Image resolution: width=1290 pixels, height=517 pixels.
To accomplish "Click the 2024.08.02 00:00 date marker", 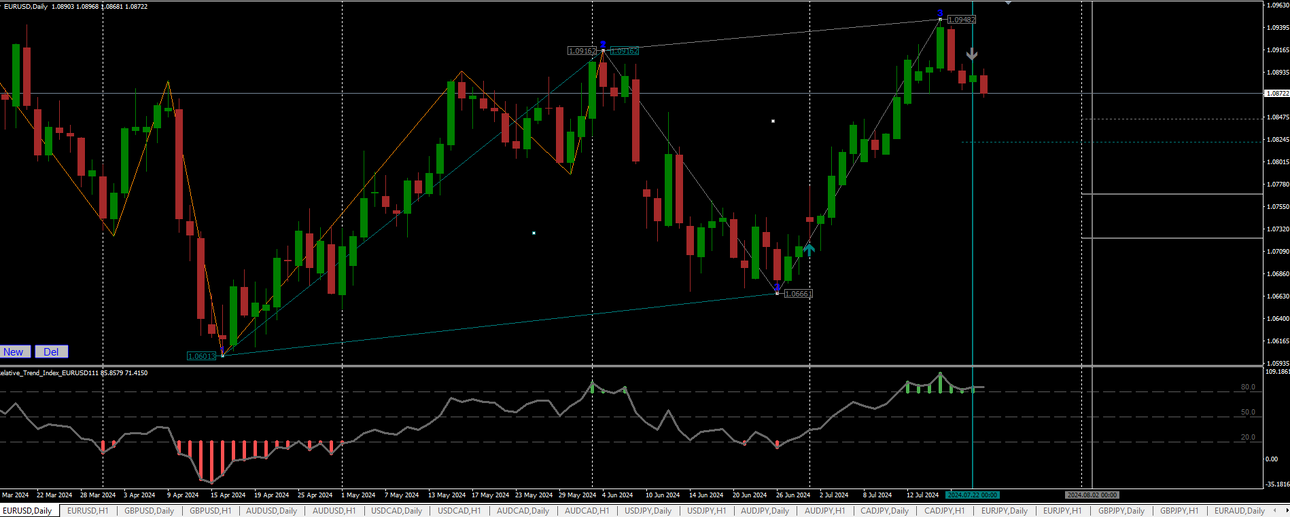I will click(1091, 495).
